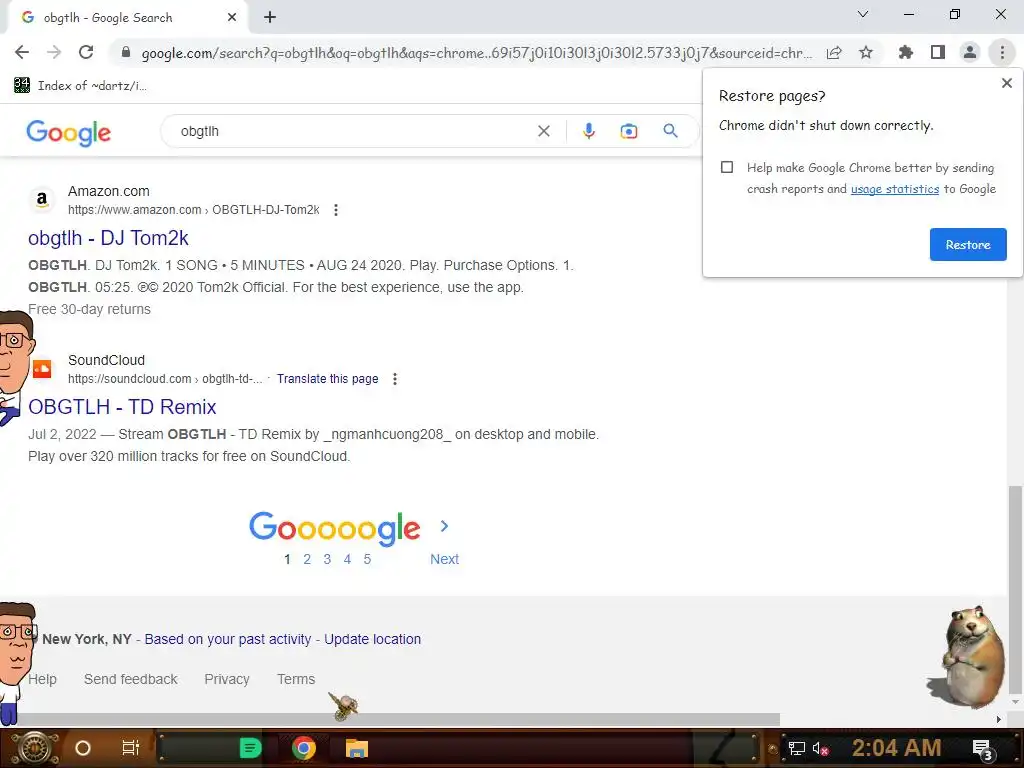Open Chrome's three-dot menu
Image resolution: width=1024 pixels, height=768 pixels.
(x=1002, y=52)
